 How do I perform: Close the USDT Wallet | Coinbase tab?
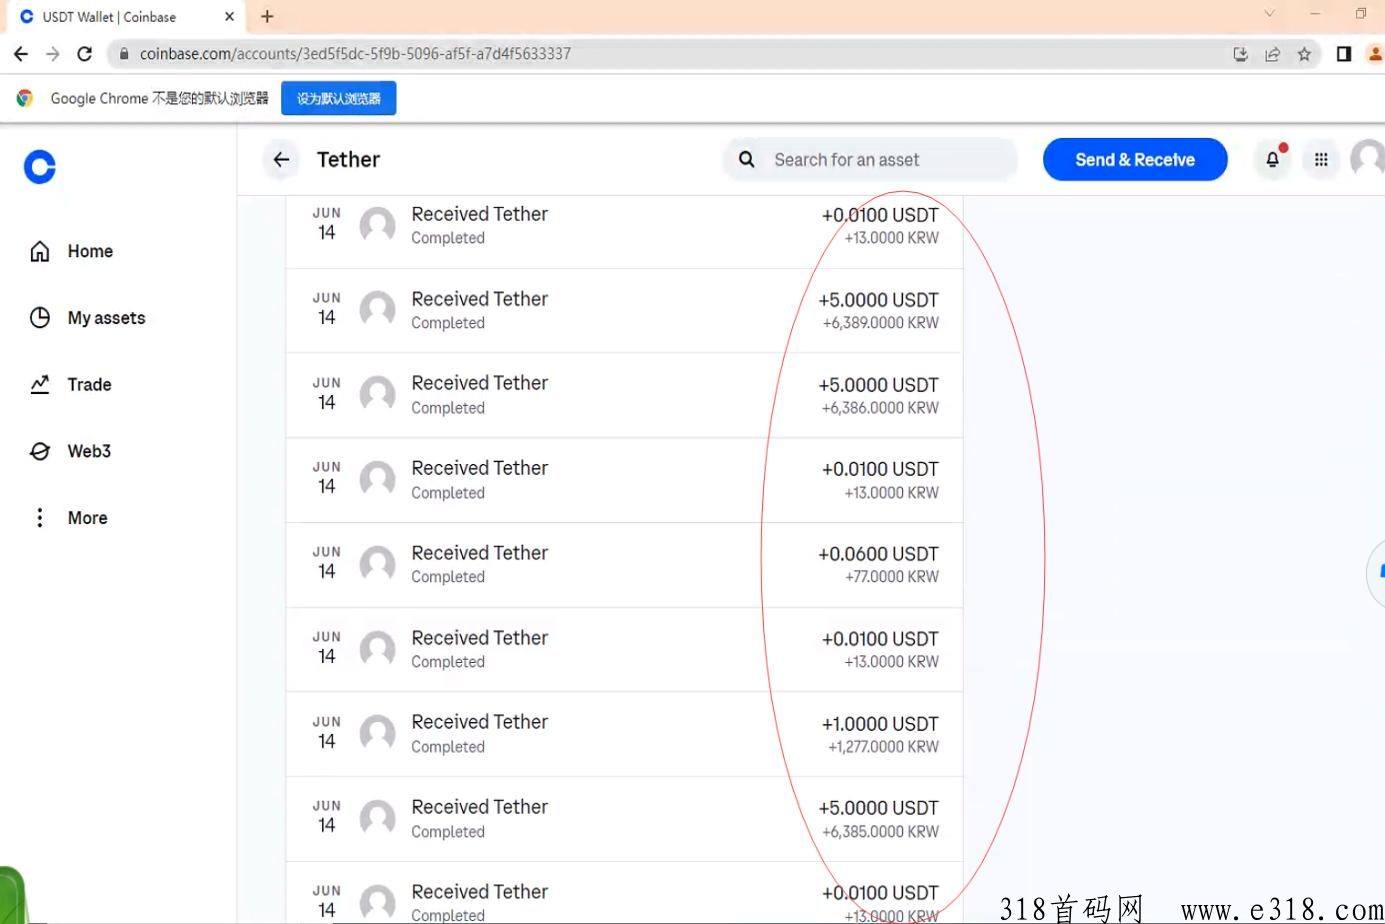pos(229,17)
